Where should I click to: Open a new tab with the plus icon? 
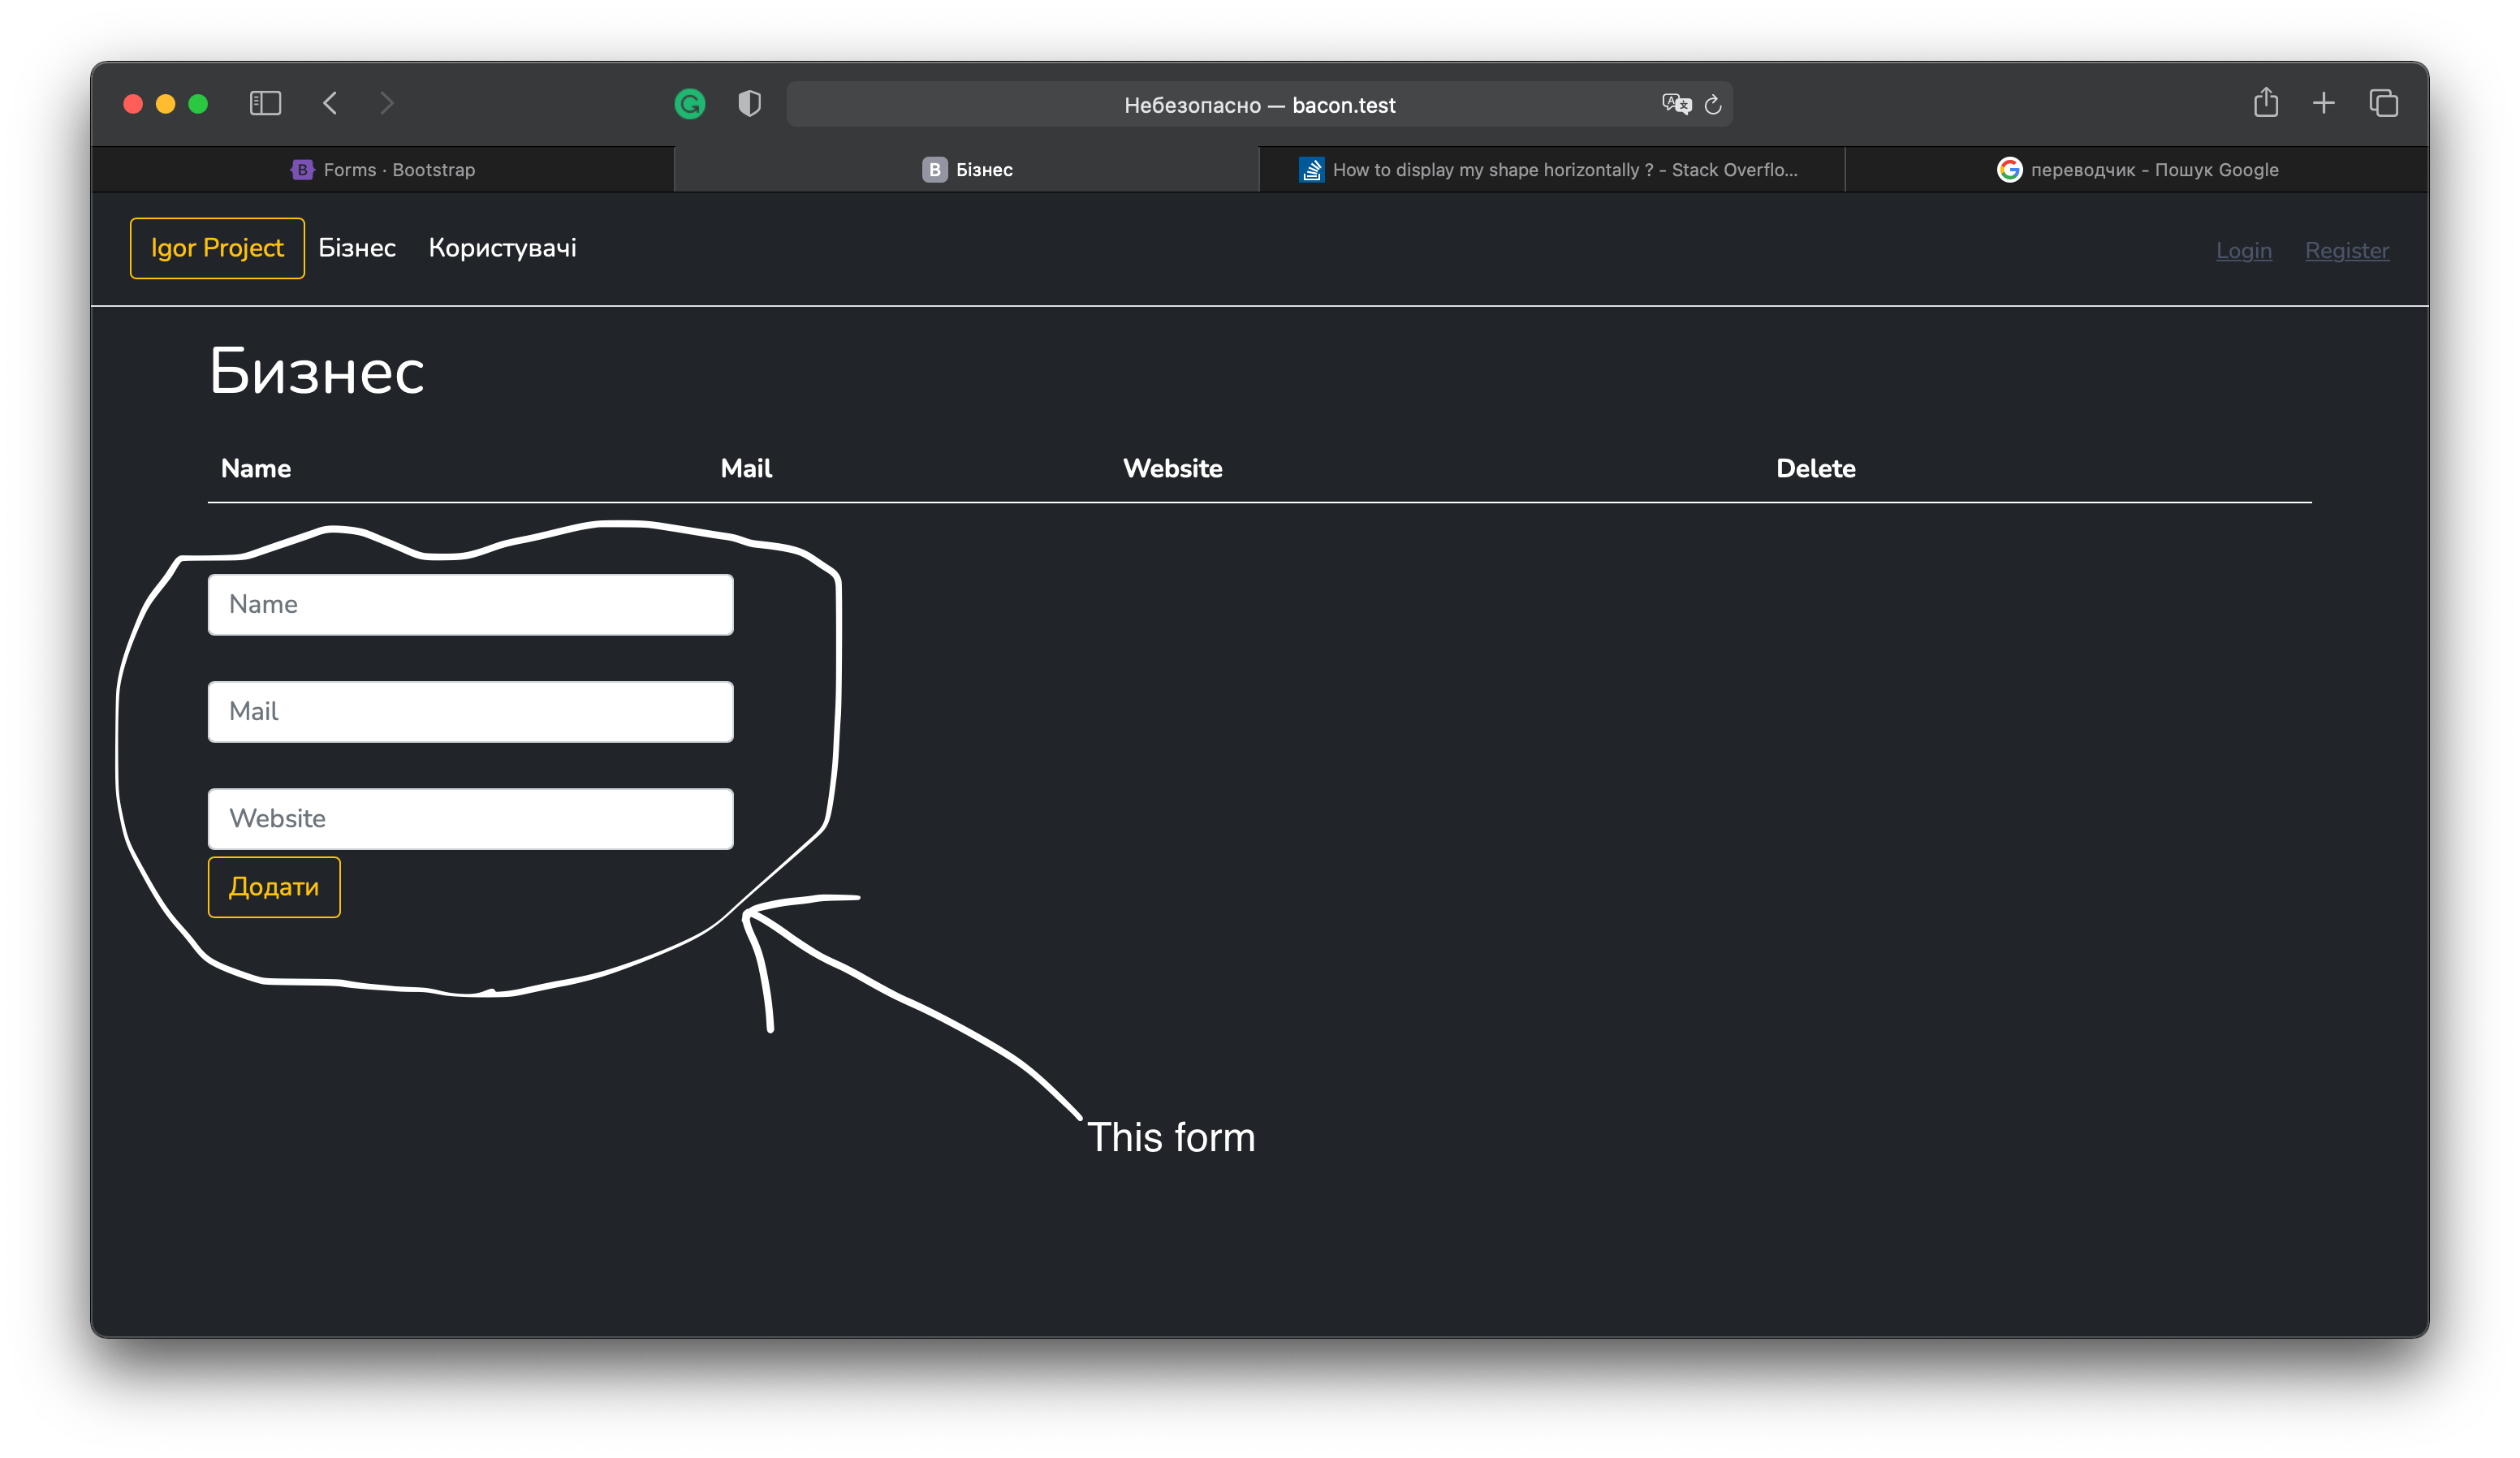pos(2324,103)
